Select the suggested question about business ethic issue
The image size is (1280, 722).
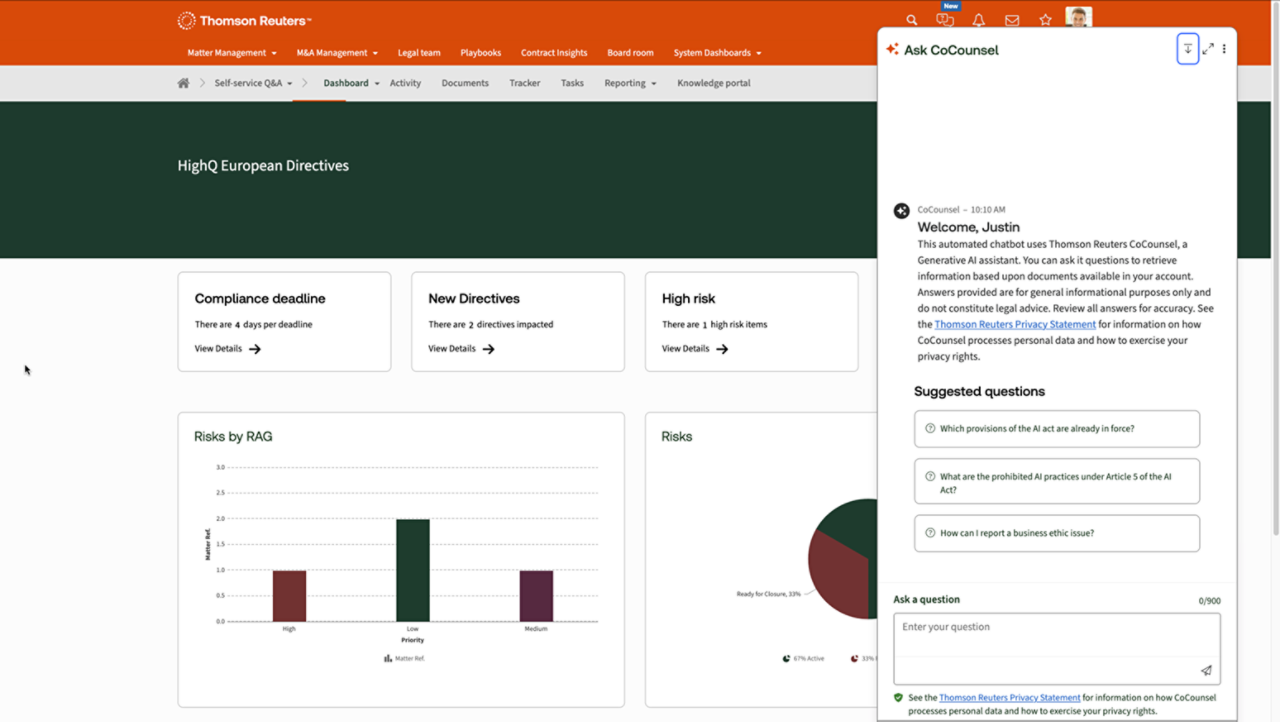[1056, 533]
